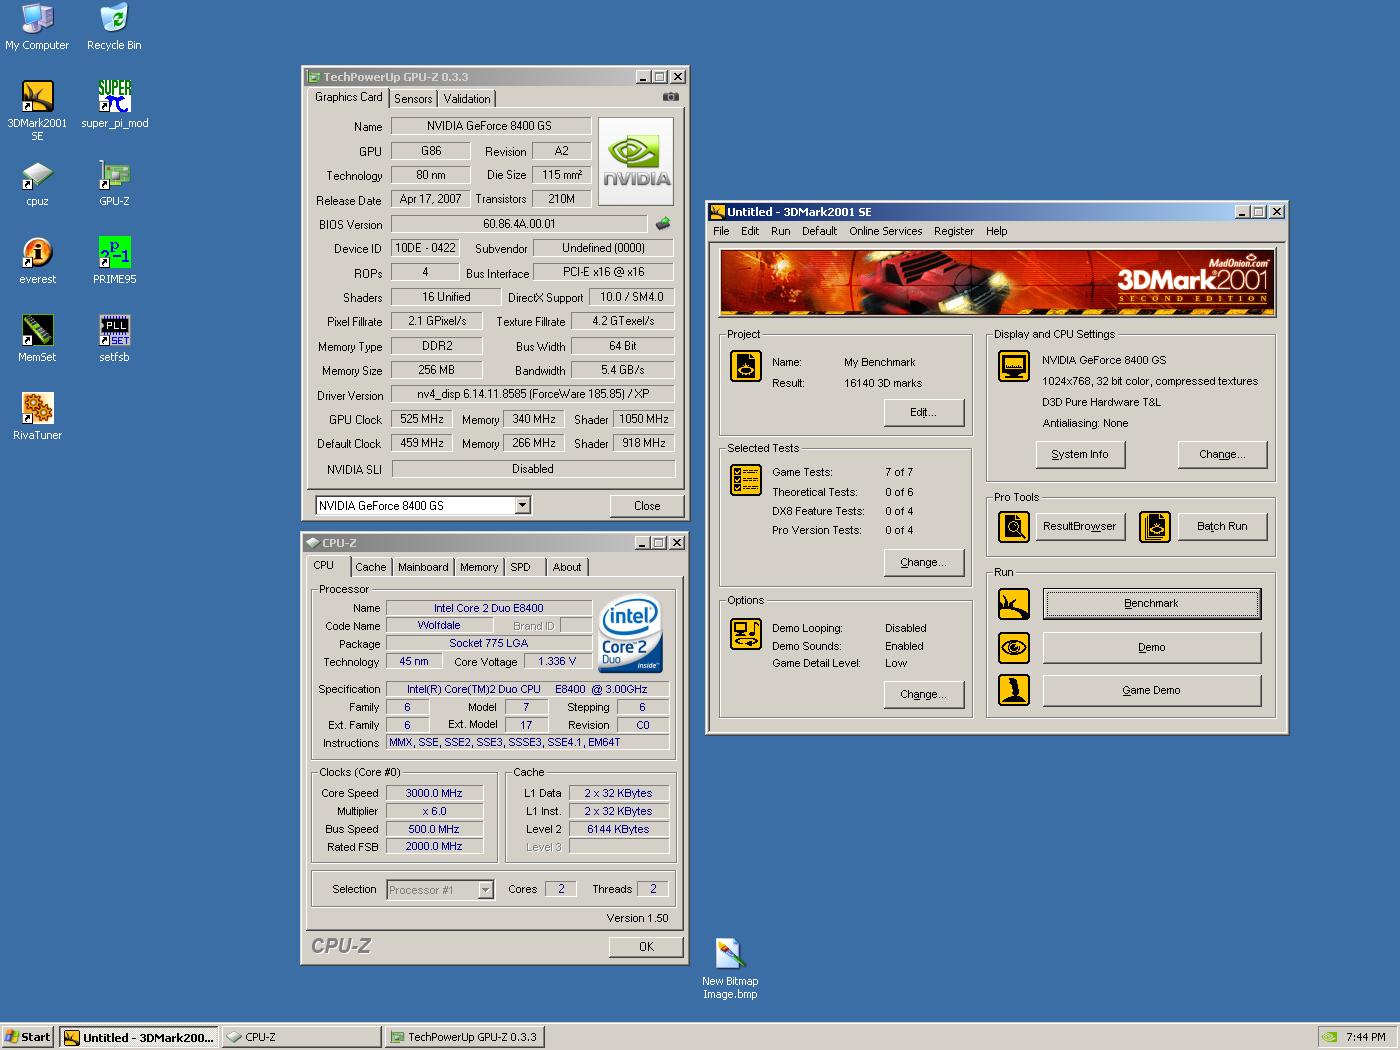Click the Options computer icon in 3DMark2001

(x=746, y=634)
